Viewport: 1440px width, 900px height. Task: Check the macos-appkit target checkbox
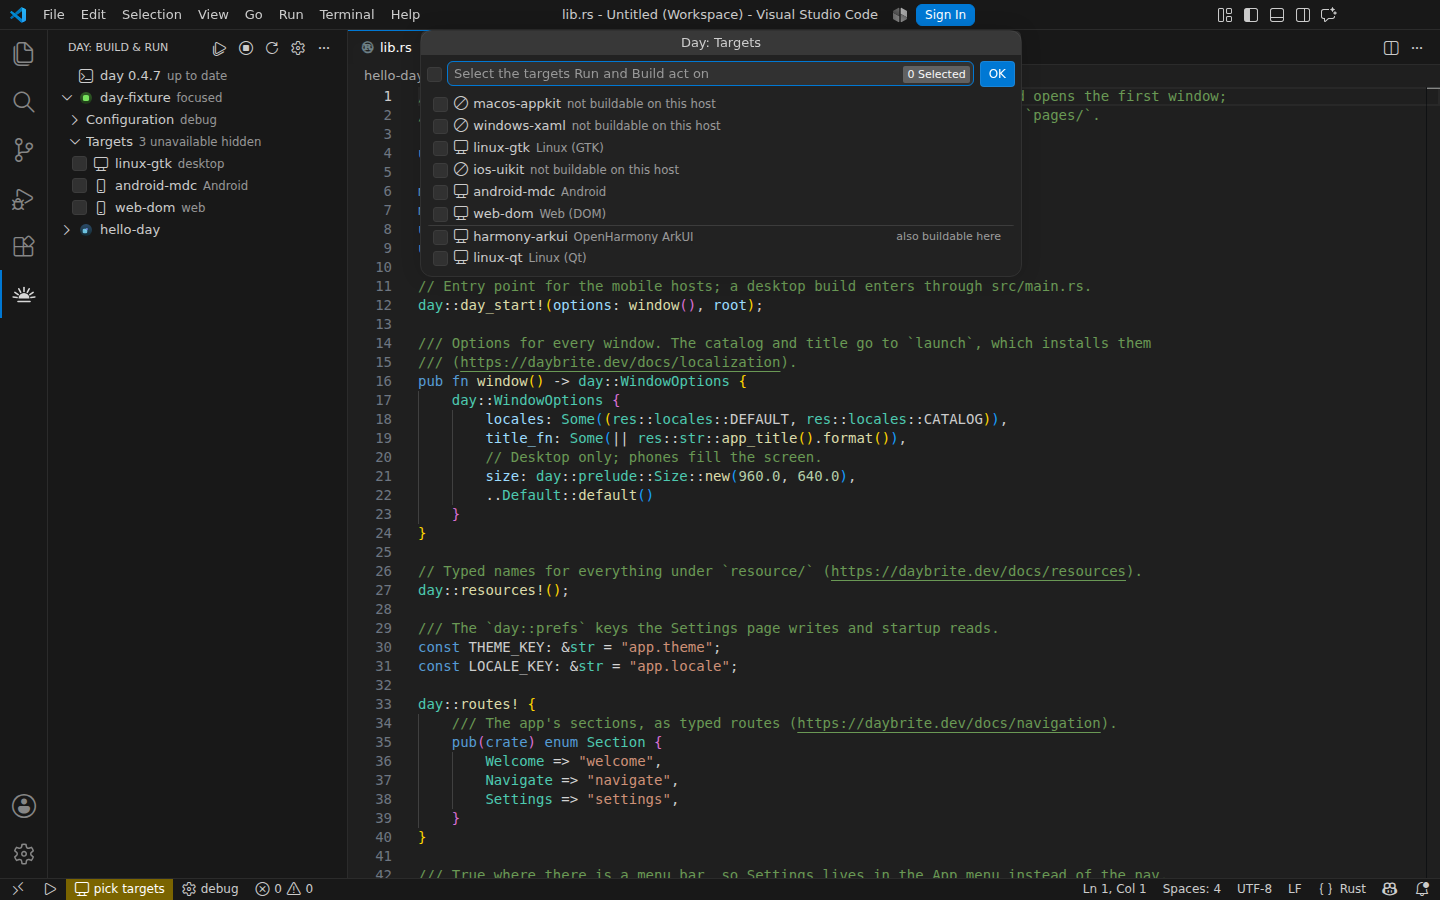(440, 104)
